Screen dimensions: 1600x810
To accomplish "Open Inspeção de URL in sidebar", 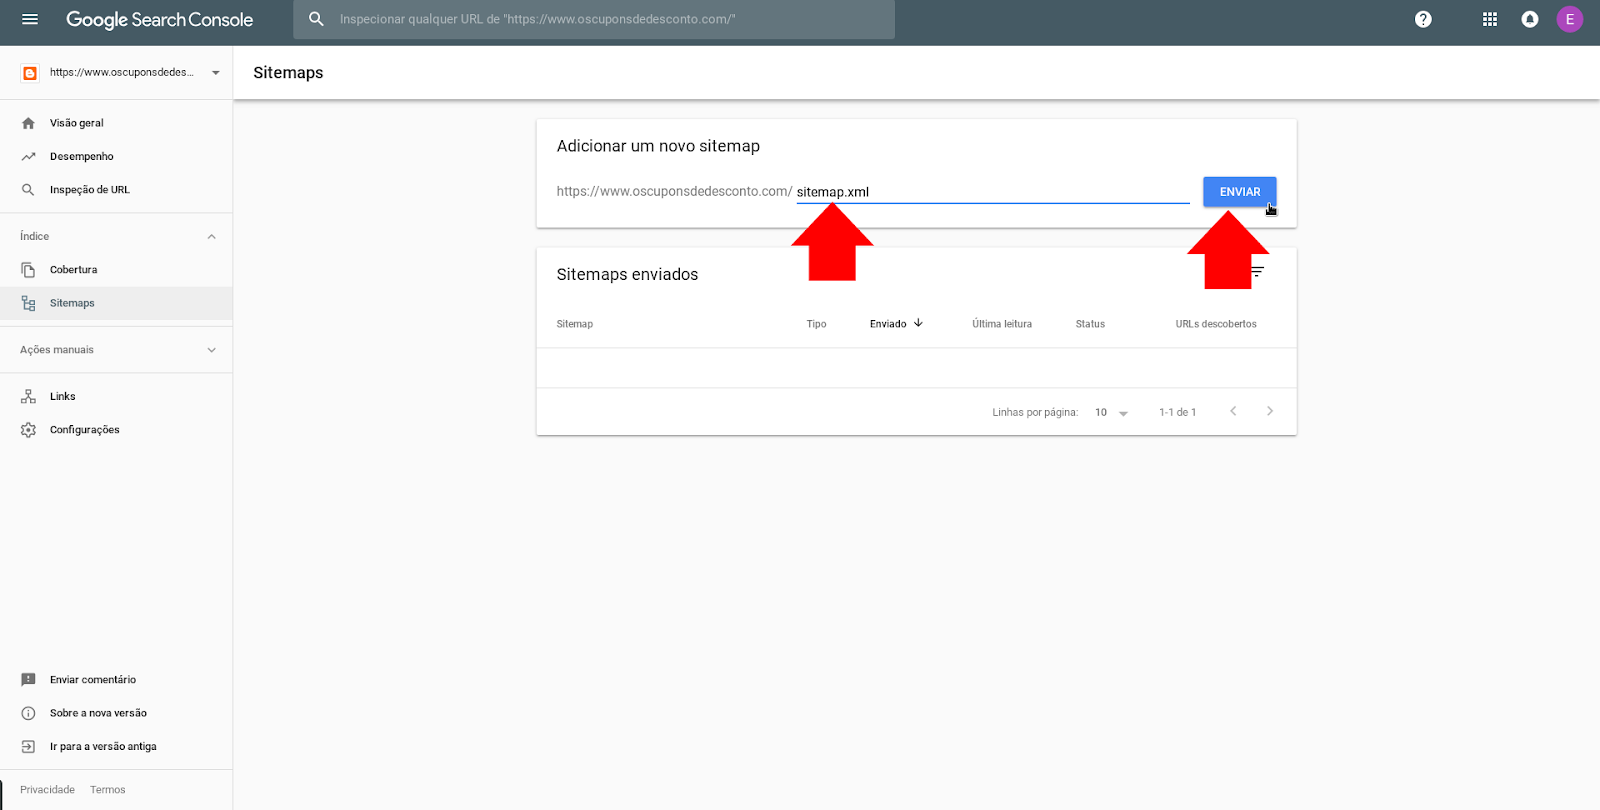I will coord(116,190).
